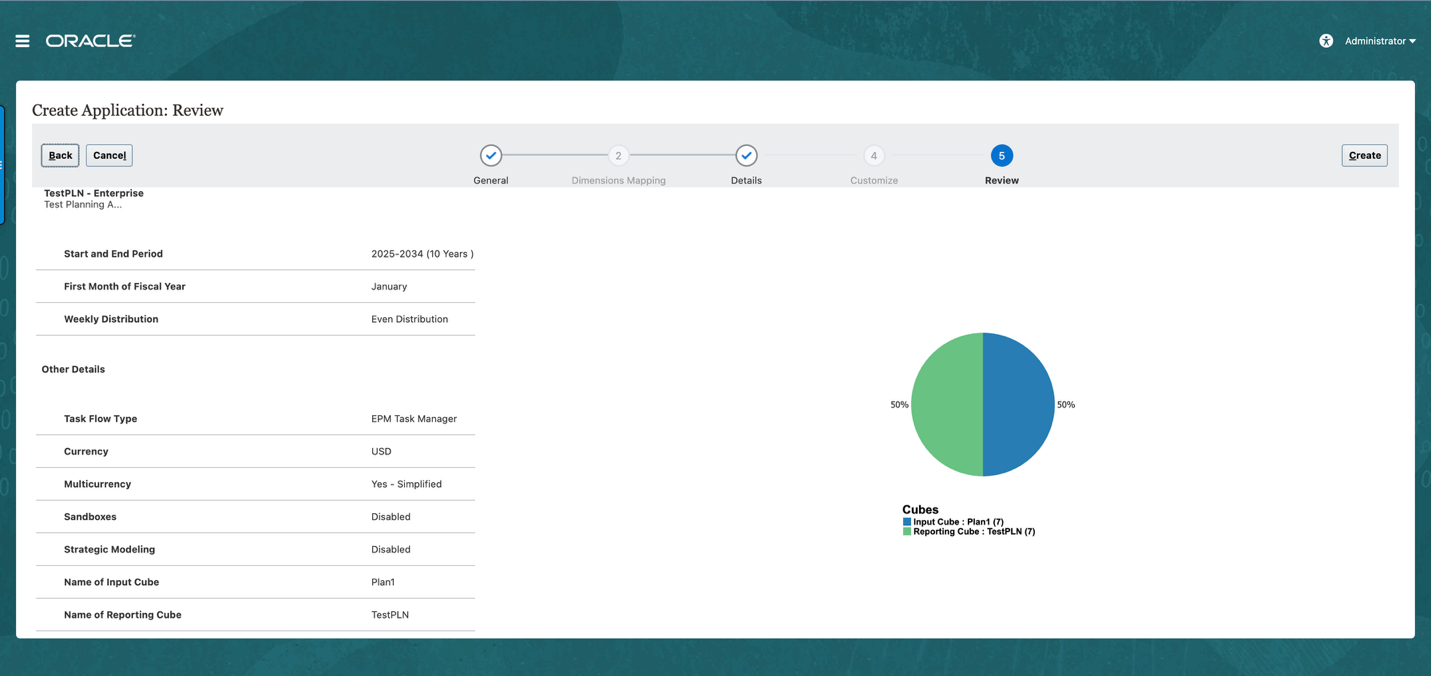Open the General step label
This screenshot has height=676, width=1431.
(491, 181)
